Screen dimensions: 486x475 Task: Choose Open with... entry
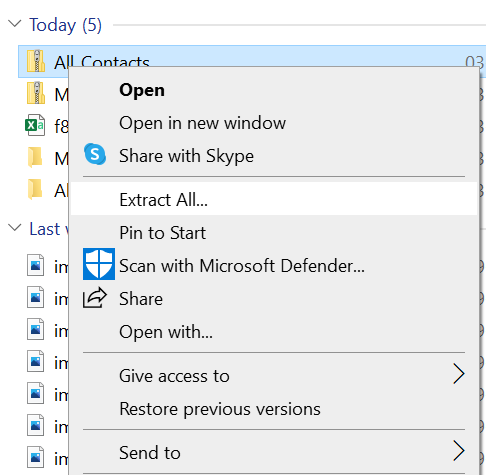pos(166,332)
